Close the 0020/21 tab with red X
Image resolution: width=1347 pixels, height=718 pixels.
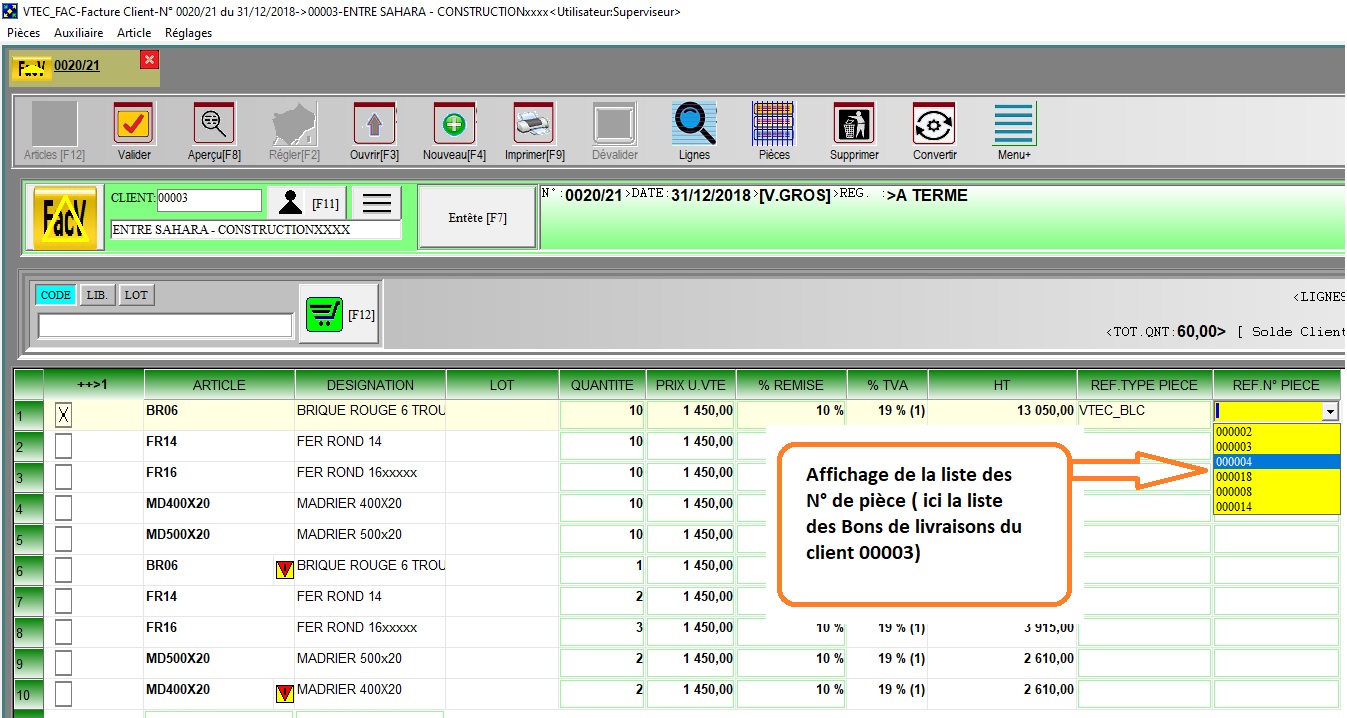pos(149,60)
